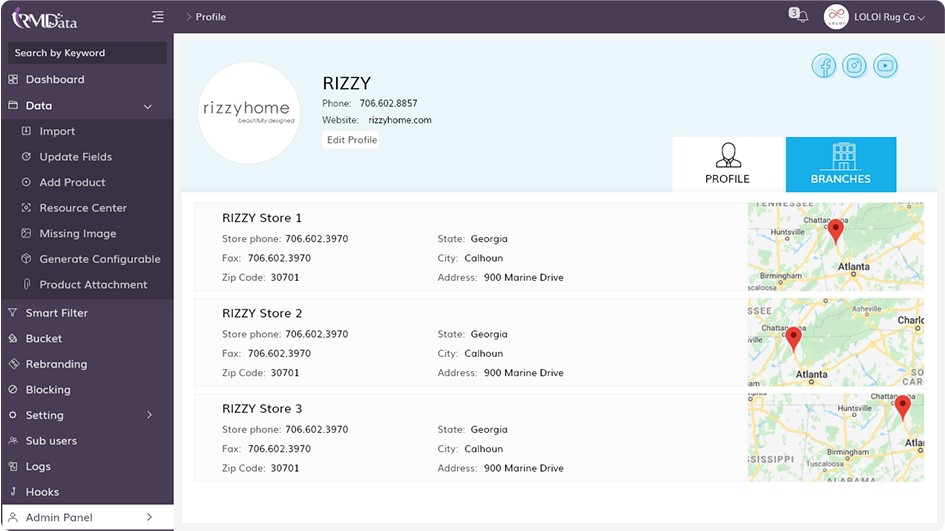
Task: Open the Facebook social link icon
Action: 823,66
